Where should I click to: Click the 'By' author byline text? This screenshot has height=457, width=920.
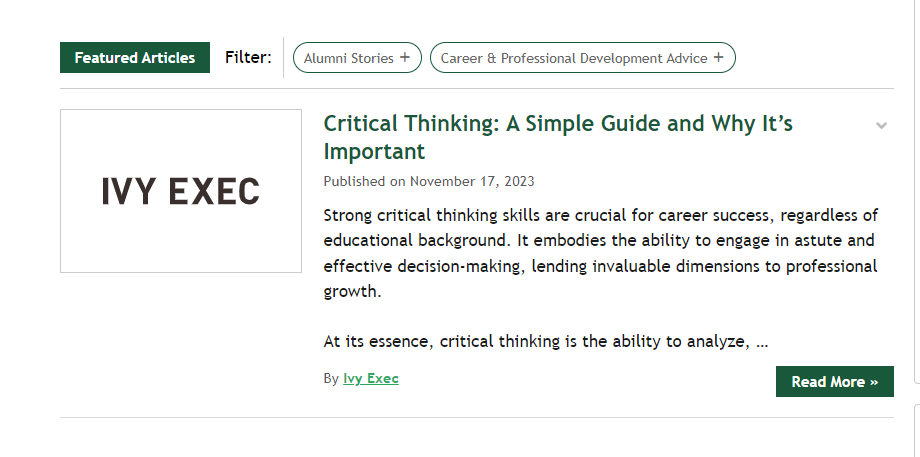[331, 379]
